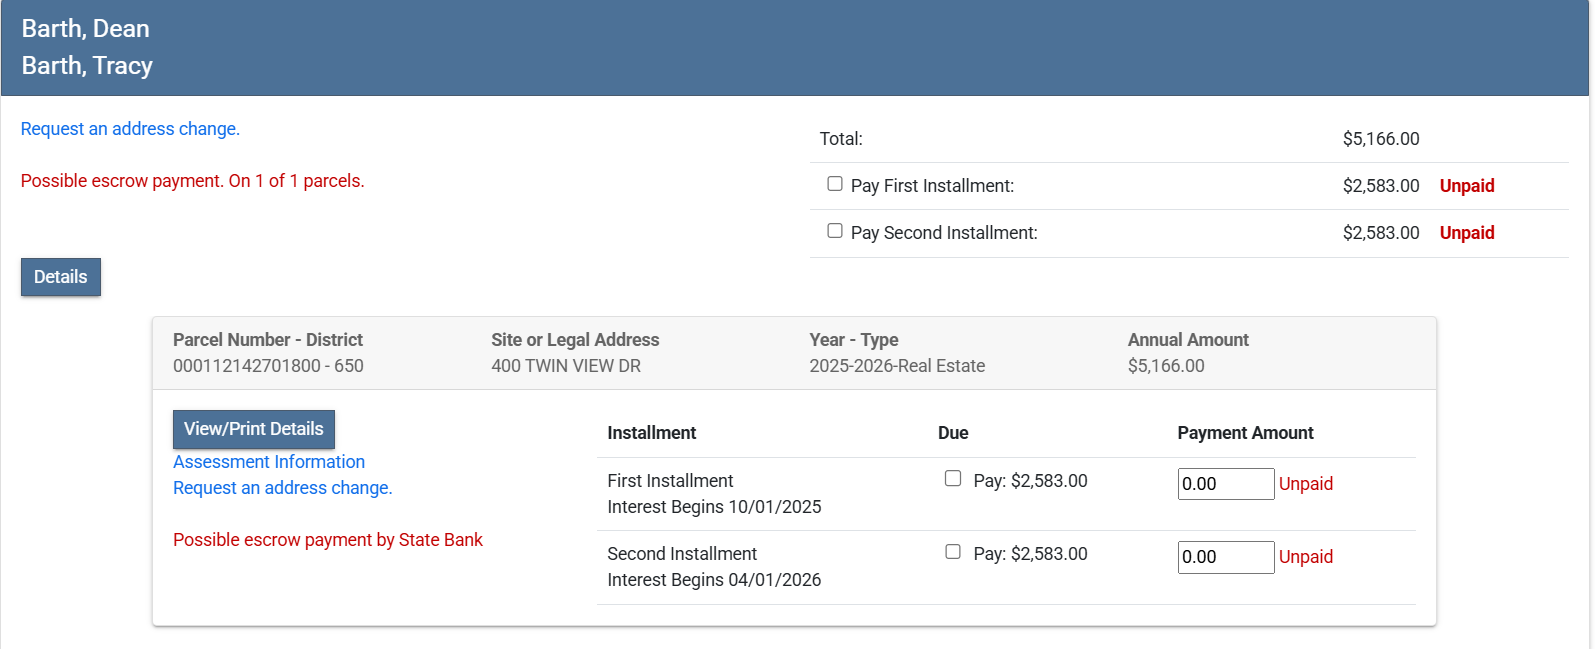The width and height of the screenshot is (1595, 649).
Task: Focus the First Installment payment amount field
Action: point(1225,484)
